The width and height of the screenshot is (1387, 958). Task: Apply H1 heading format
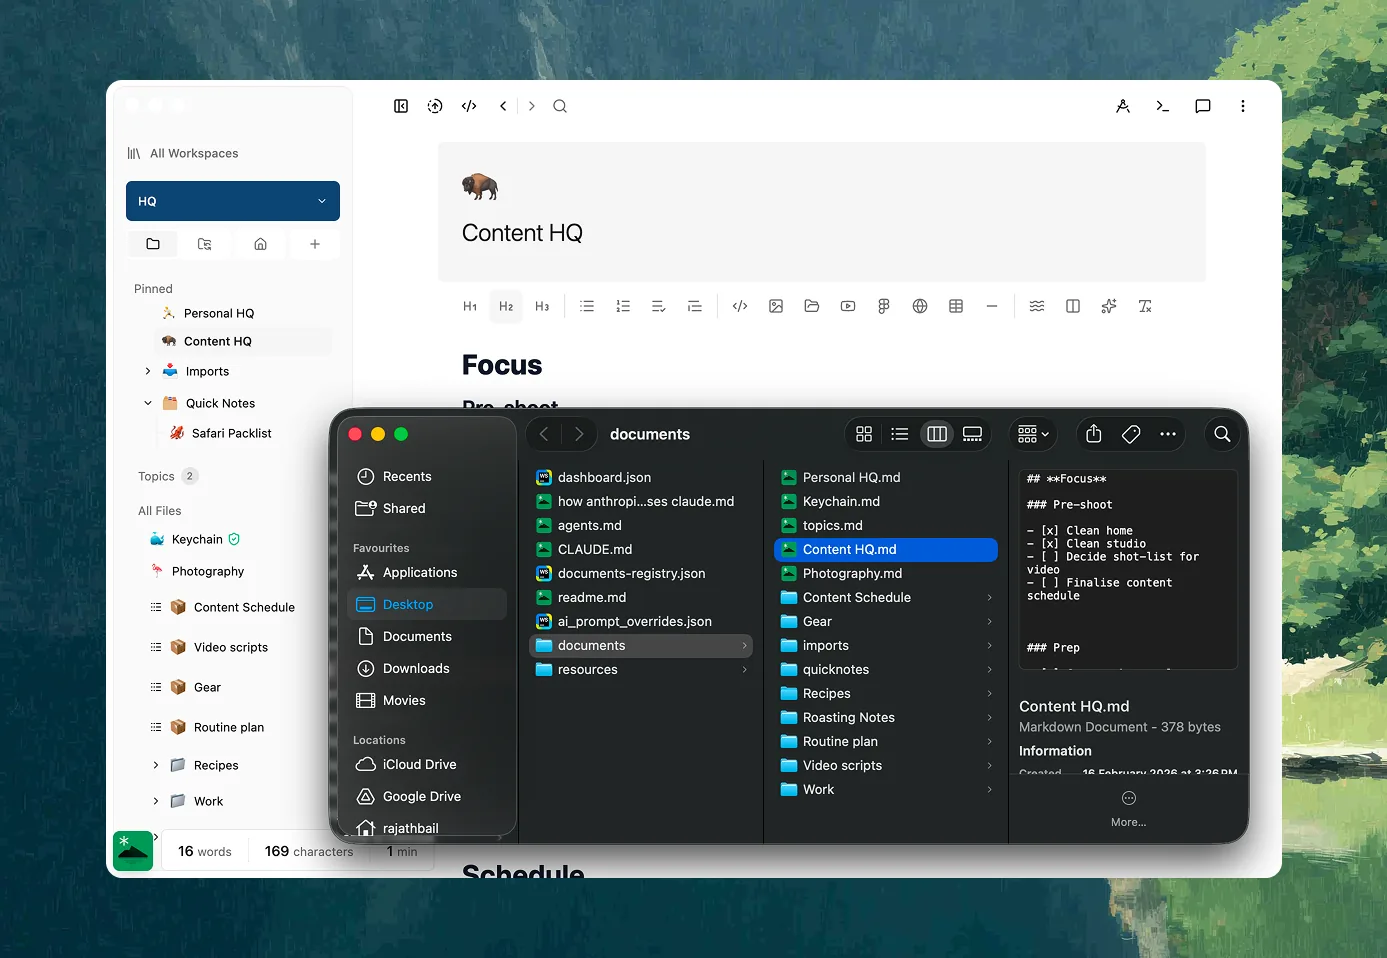point(470,306)
